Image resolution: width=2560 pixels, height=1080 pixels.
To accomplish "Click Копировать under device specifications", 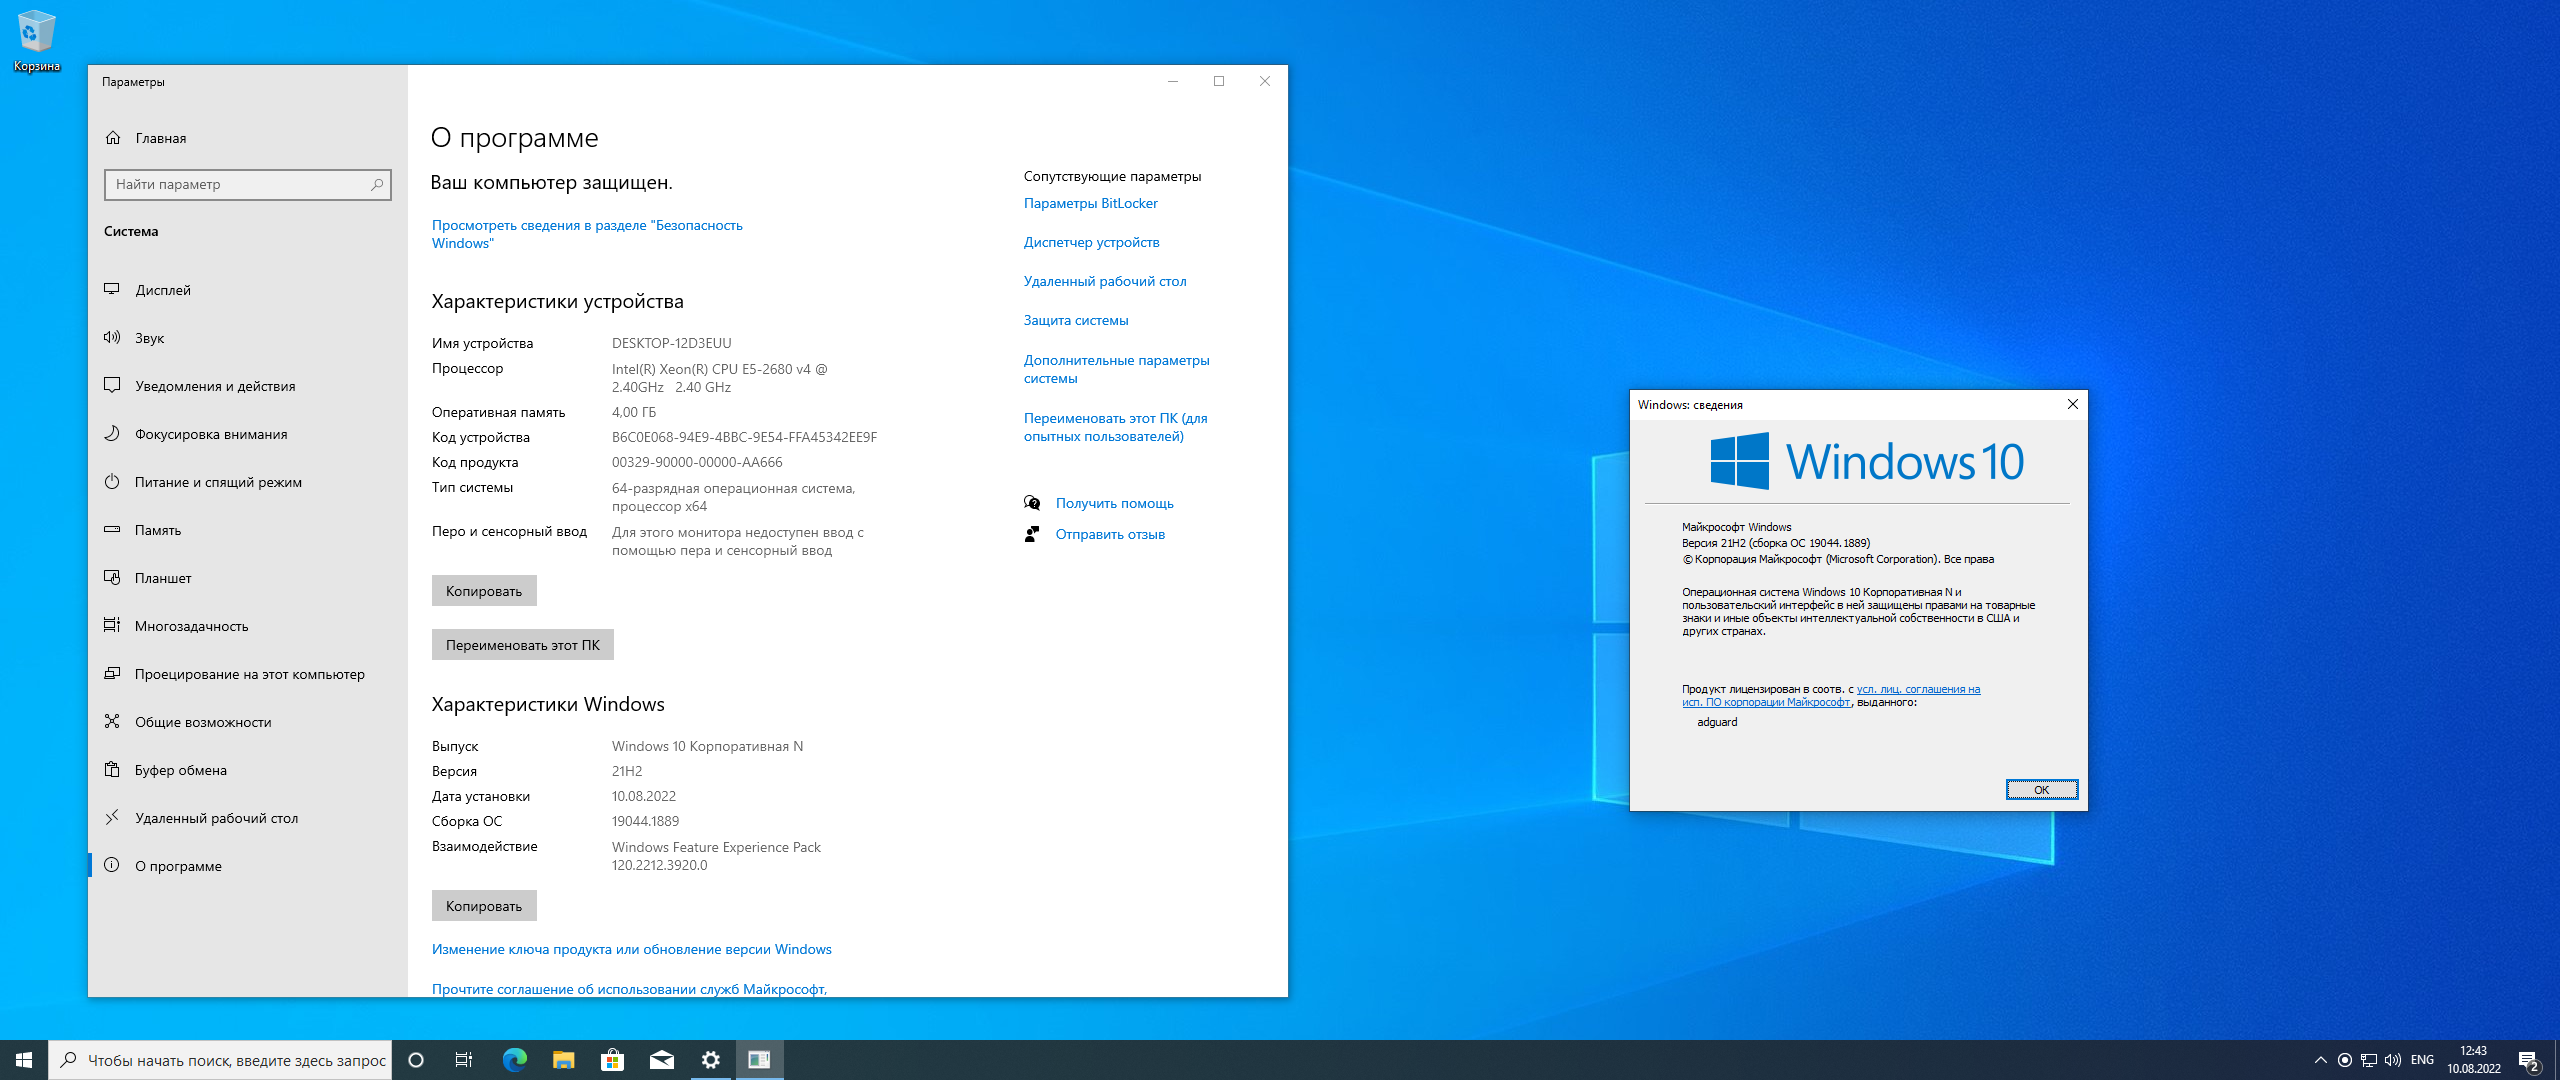I will (x=484, y=591).
